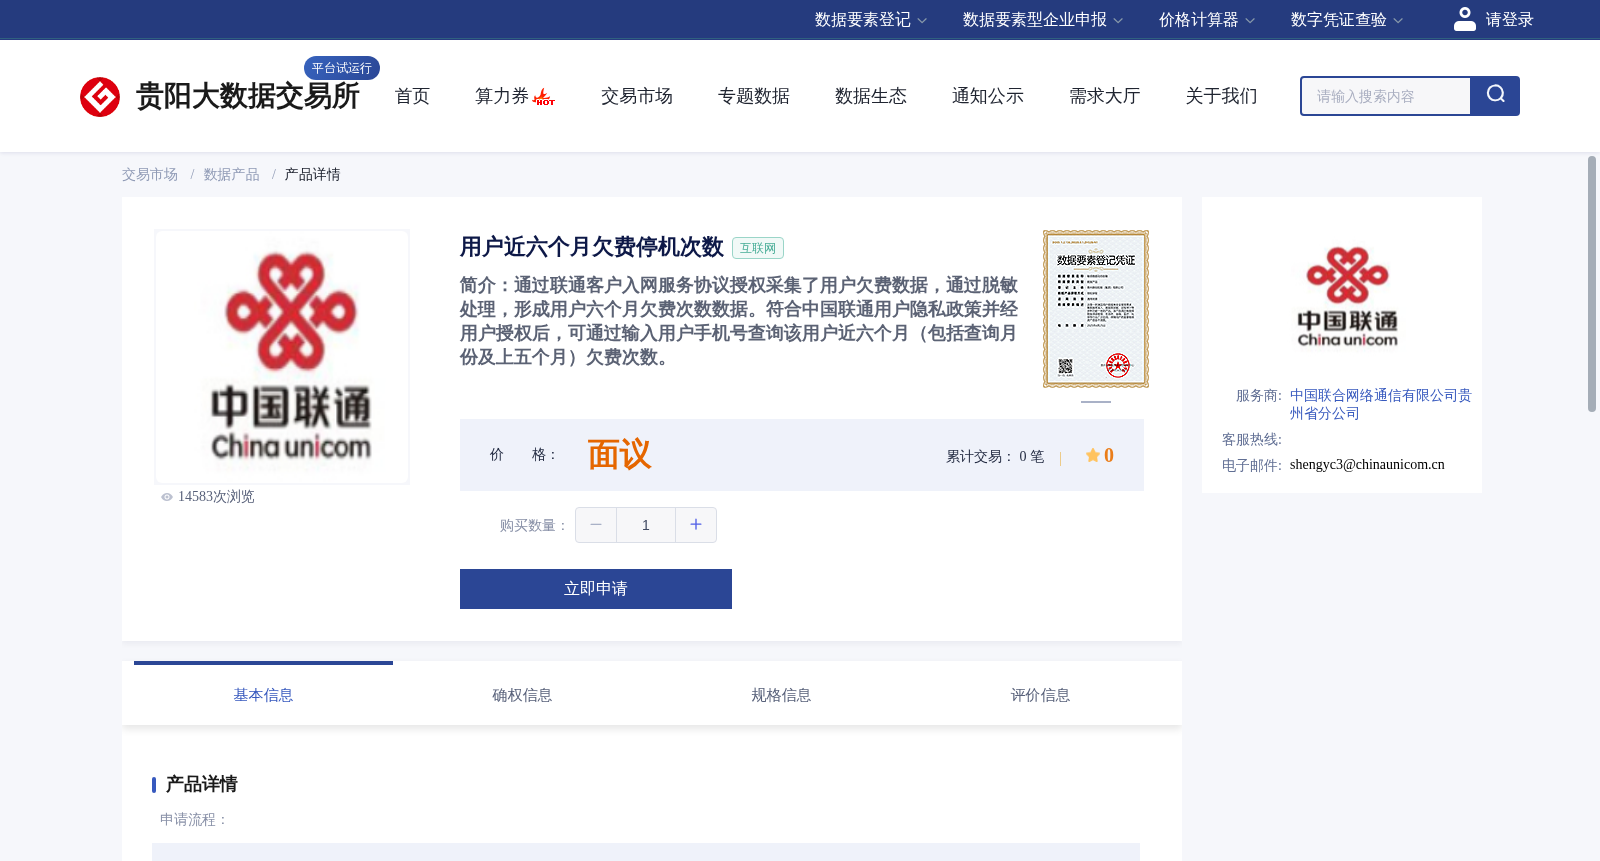Open the 专题数据 navigation item
Image resolution: width=1600 pixels, height=861 pixels.
754,96
